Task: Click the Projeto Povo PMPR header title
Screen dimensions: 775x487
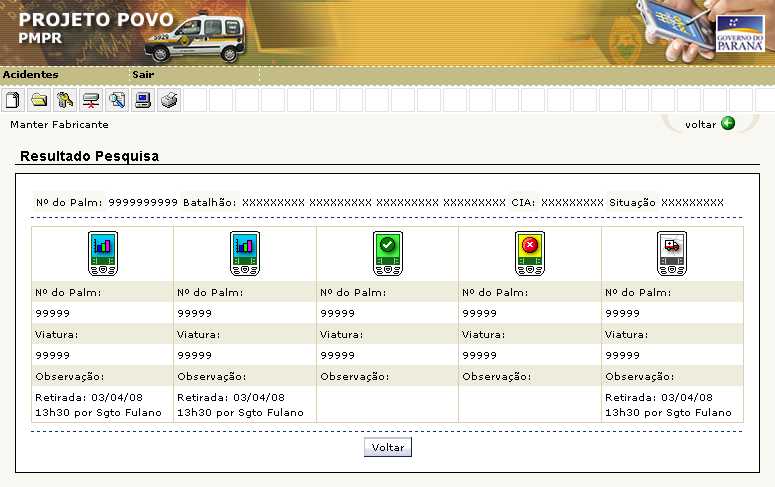Action: (95, 28)
